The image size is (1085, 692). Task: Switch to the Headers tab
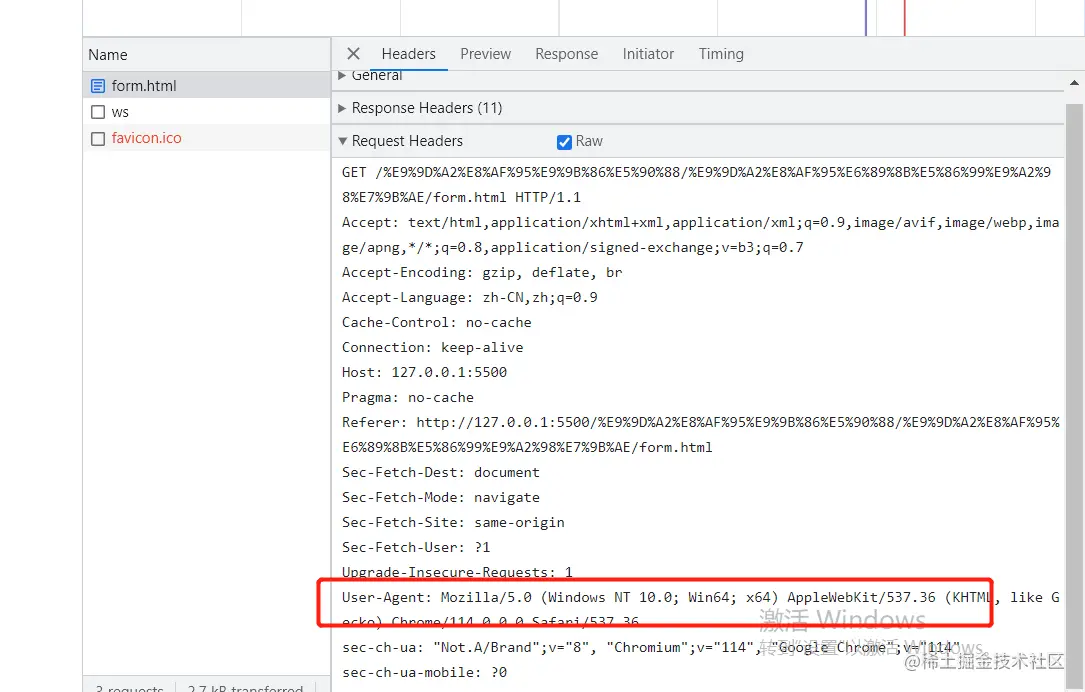click(408, 54)
